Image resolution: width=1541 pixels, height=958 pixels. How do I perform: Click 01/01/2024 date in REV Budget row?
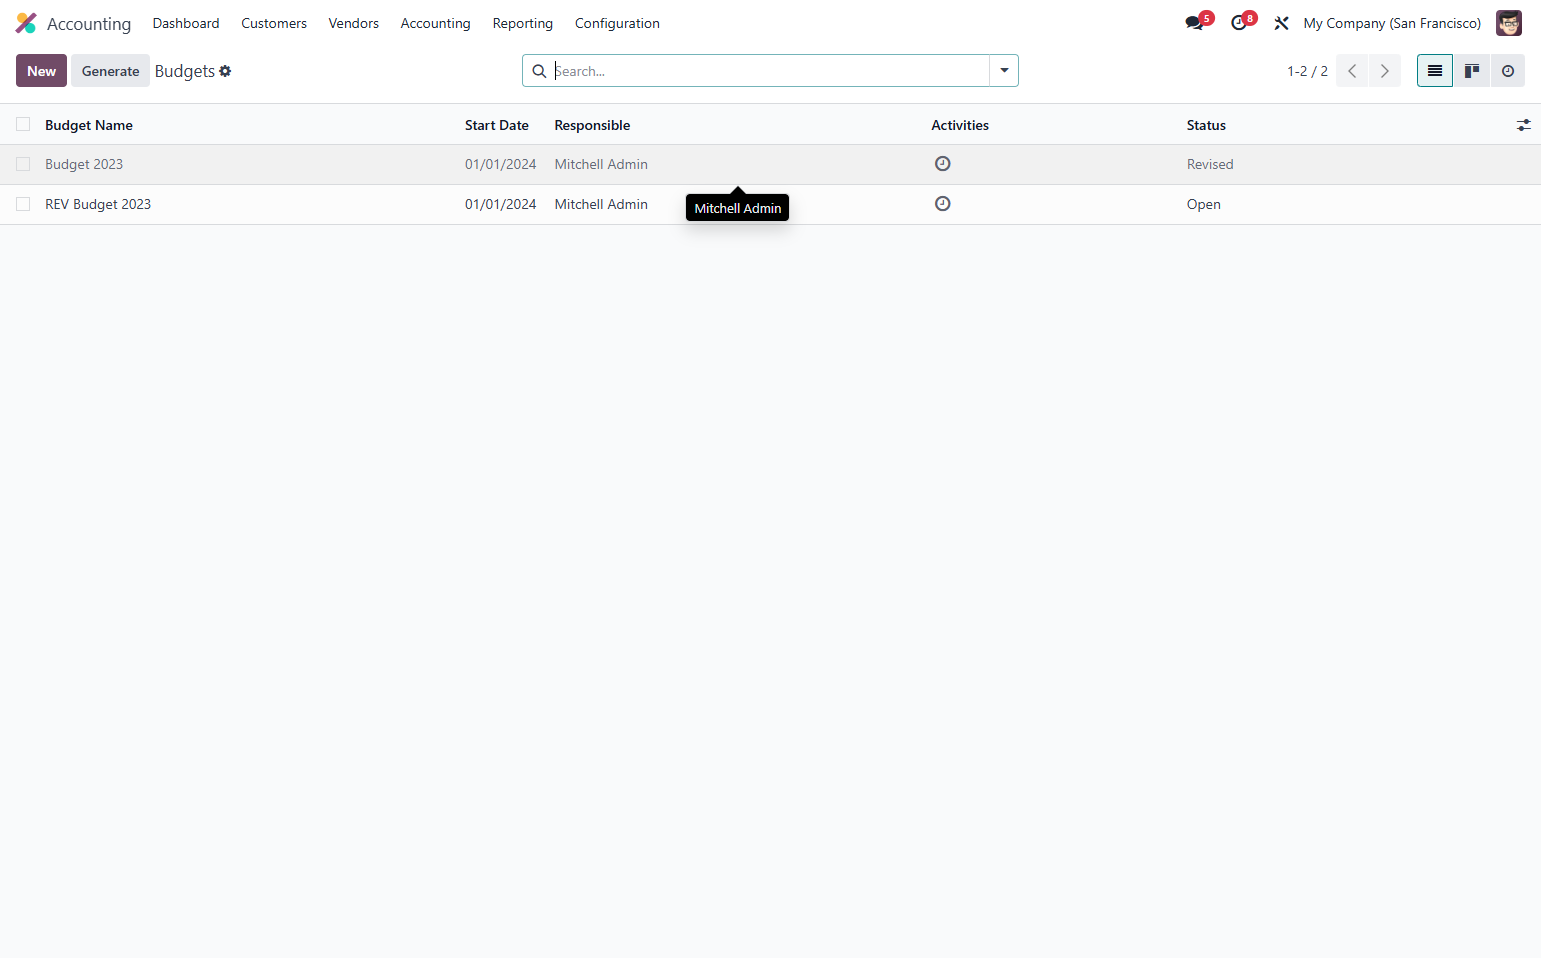click(x=500, y=204)
